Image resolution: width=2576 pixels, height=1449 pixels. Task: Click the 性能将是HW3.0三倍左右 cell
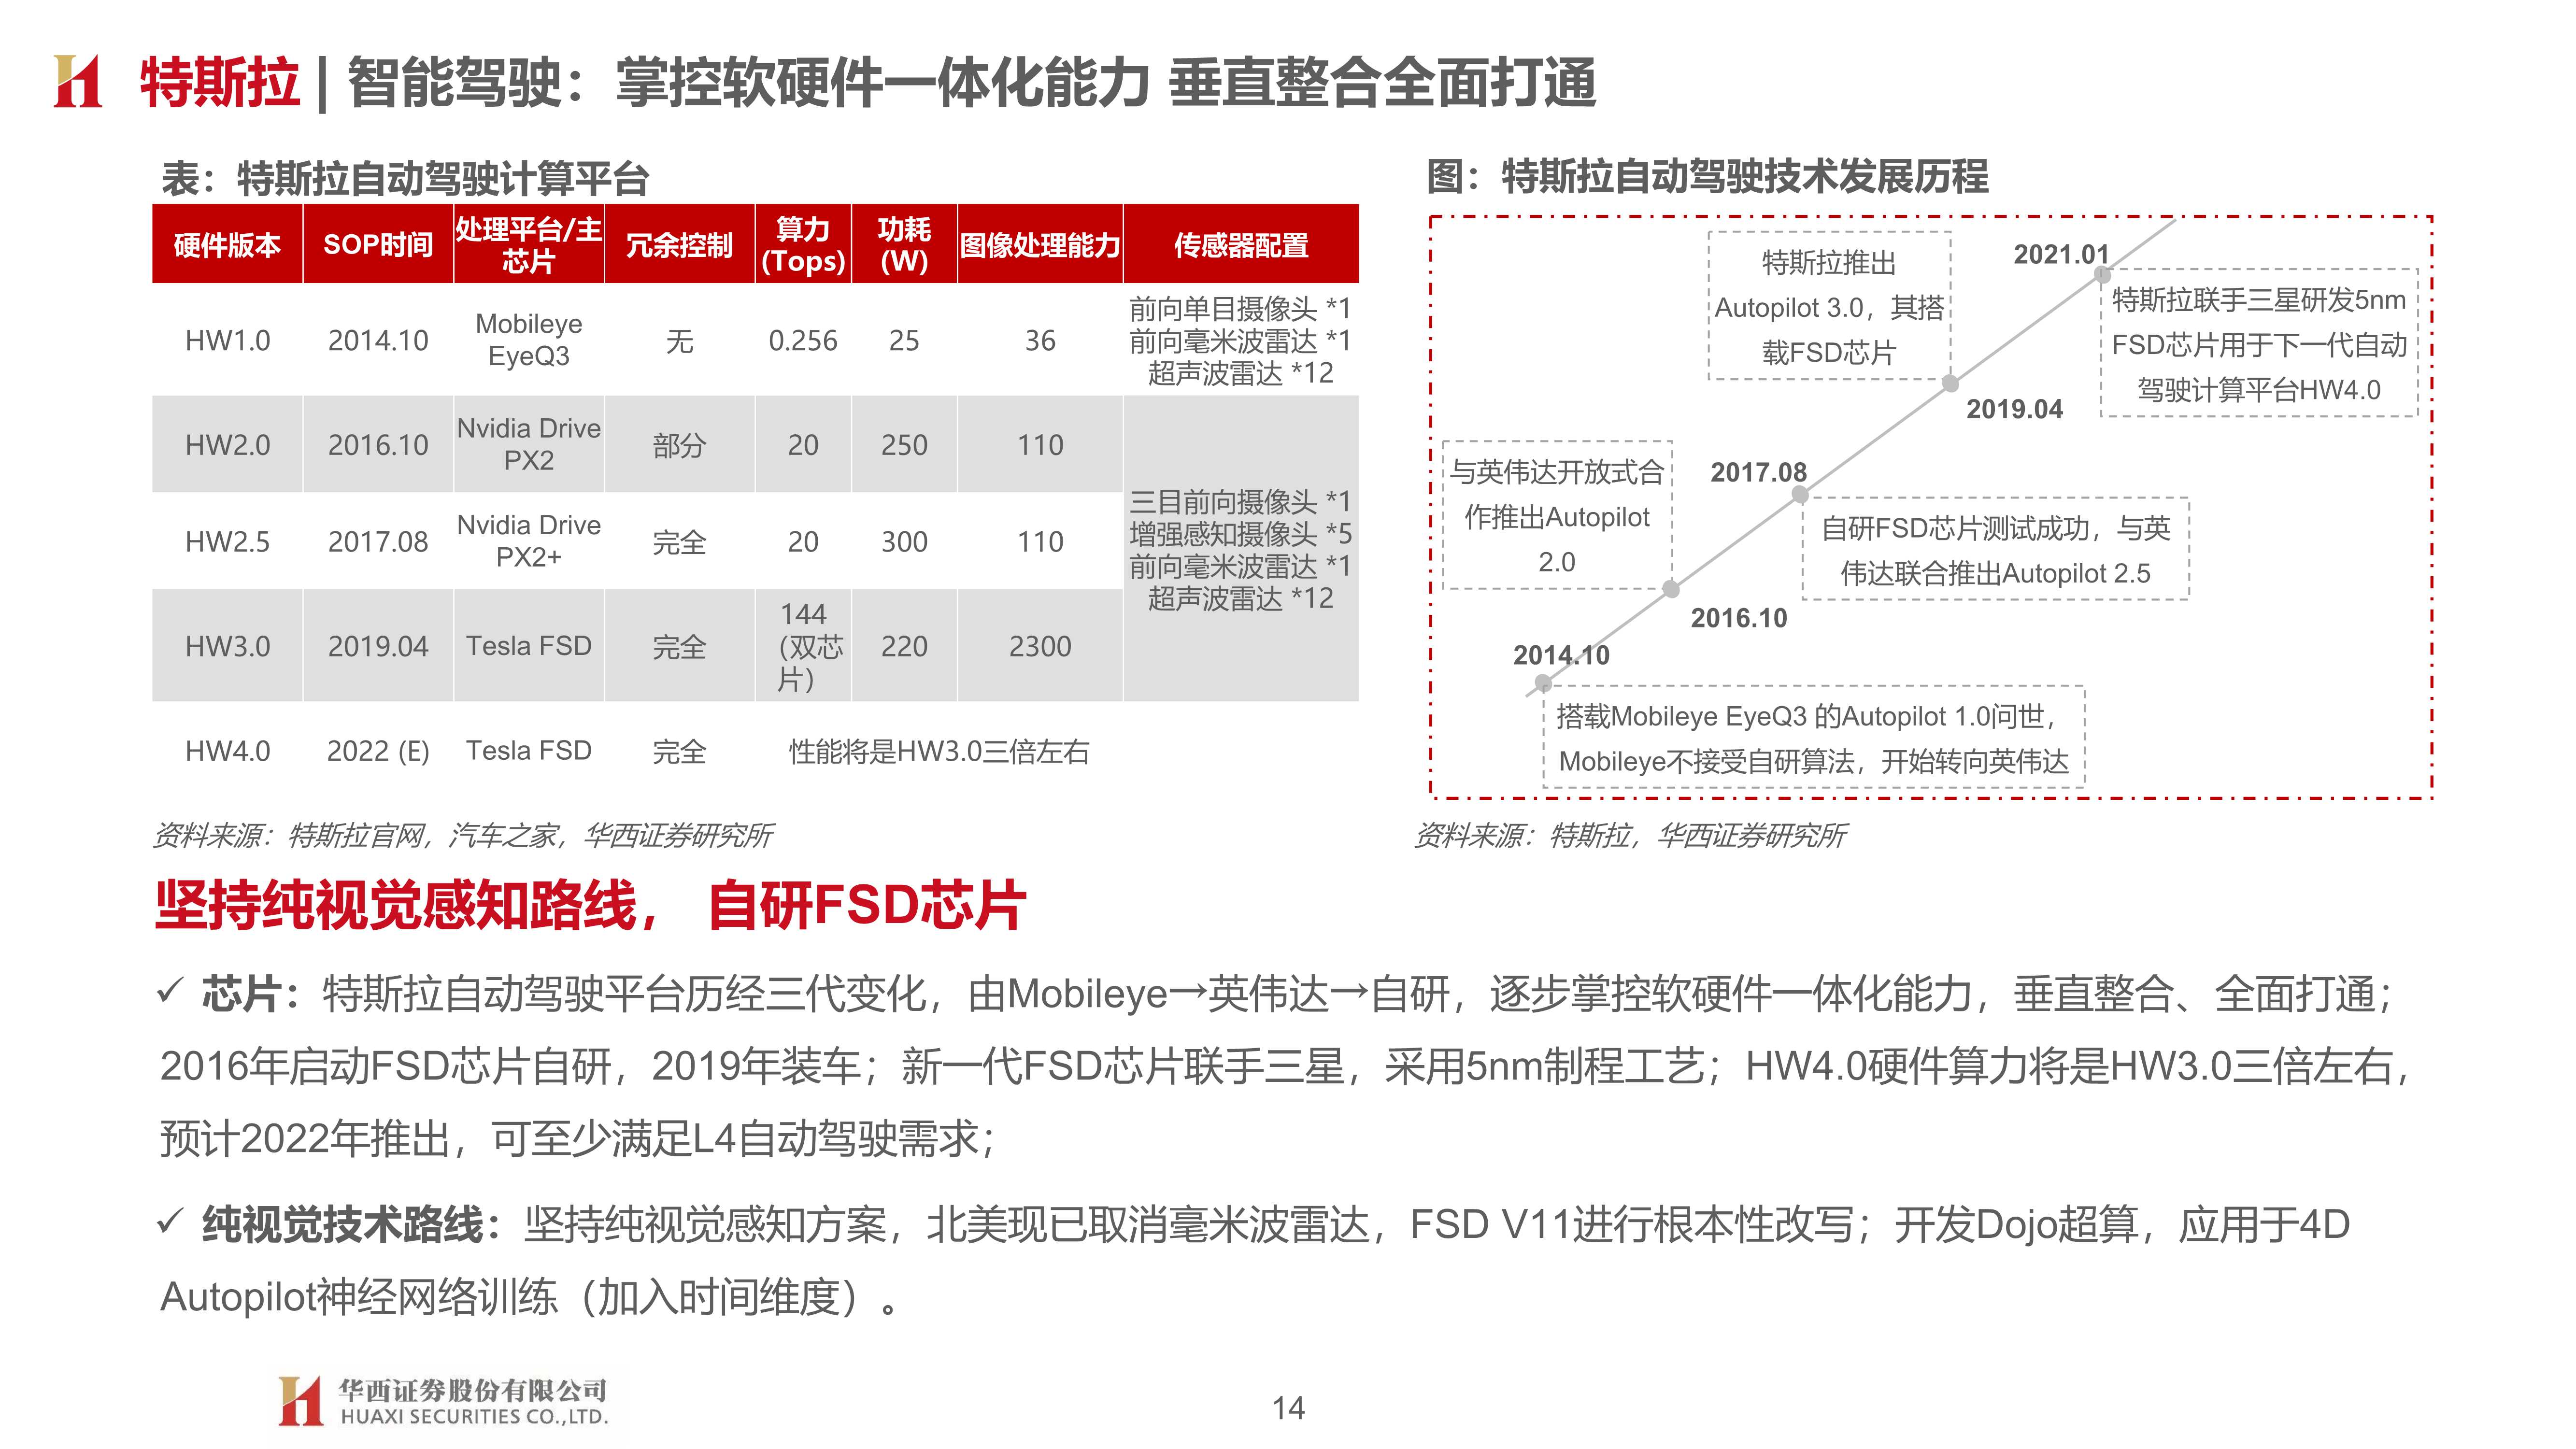[939, 751]
